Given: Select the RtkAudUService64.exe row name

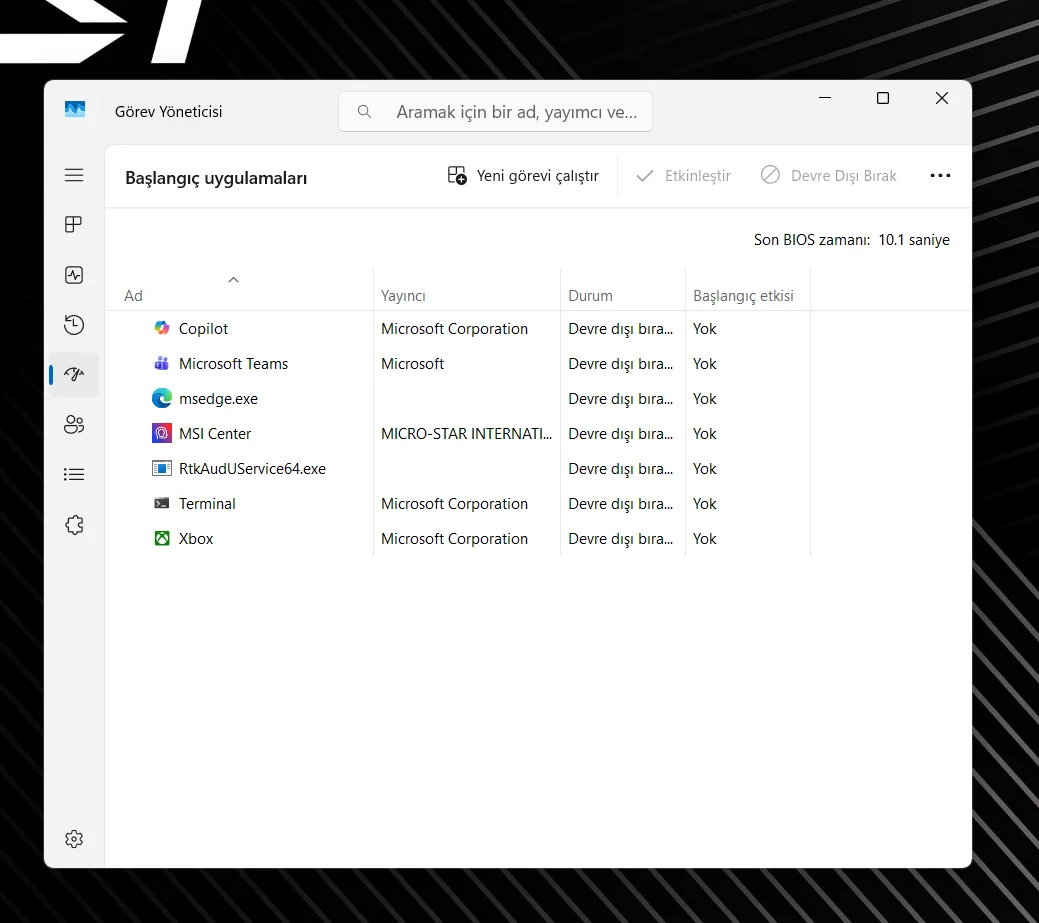Looking at the screenshot, I should click(252, 469).
